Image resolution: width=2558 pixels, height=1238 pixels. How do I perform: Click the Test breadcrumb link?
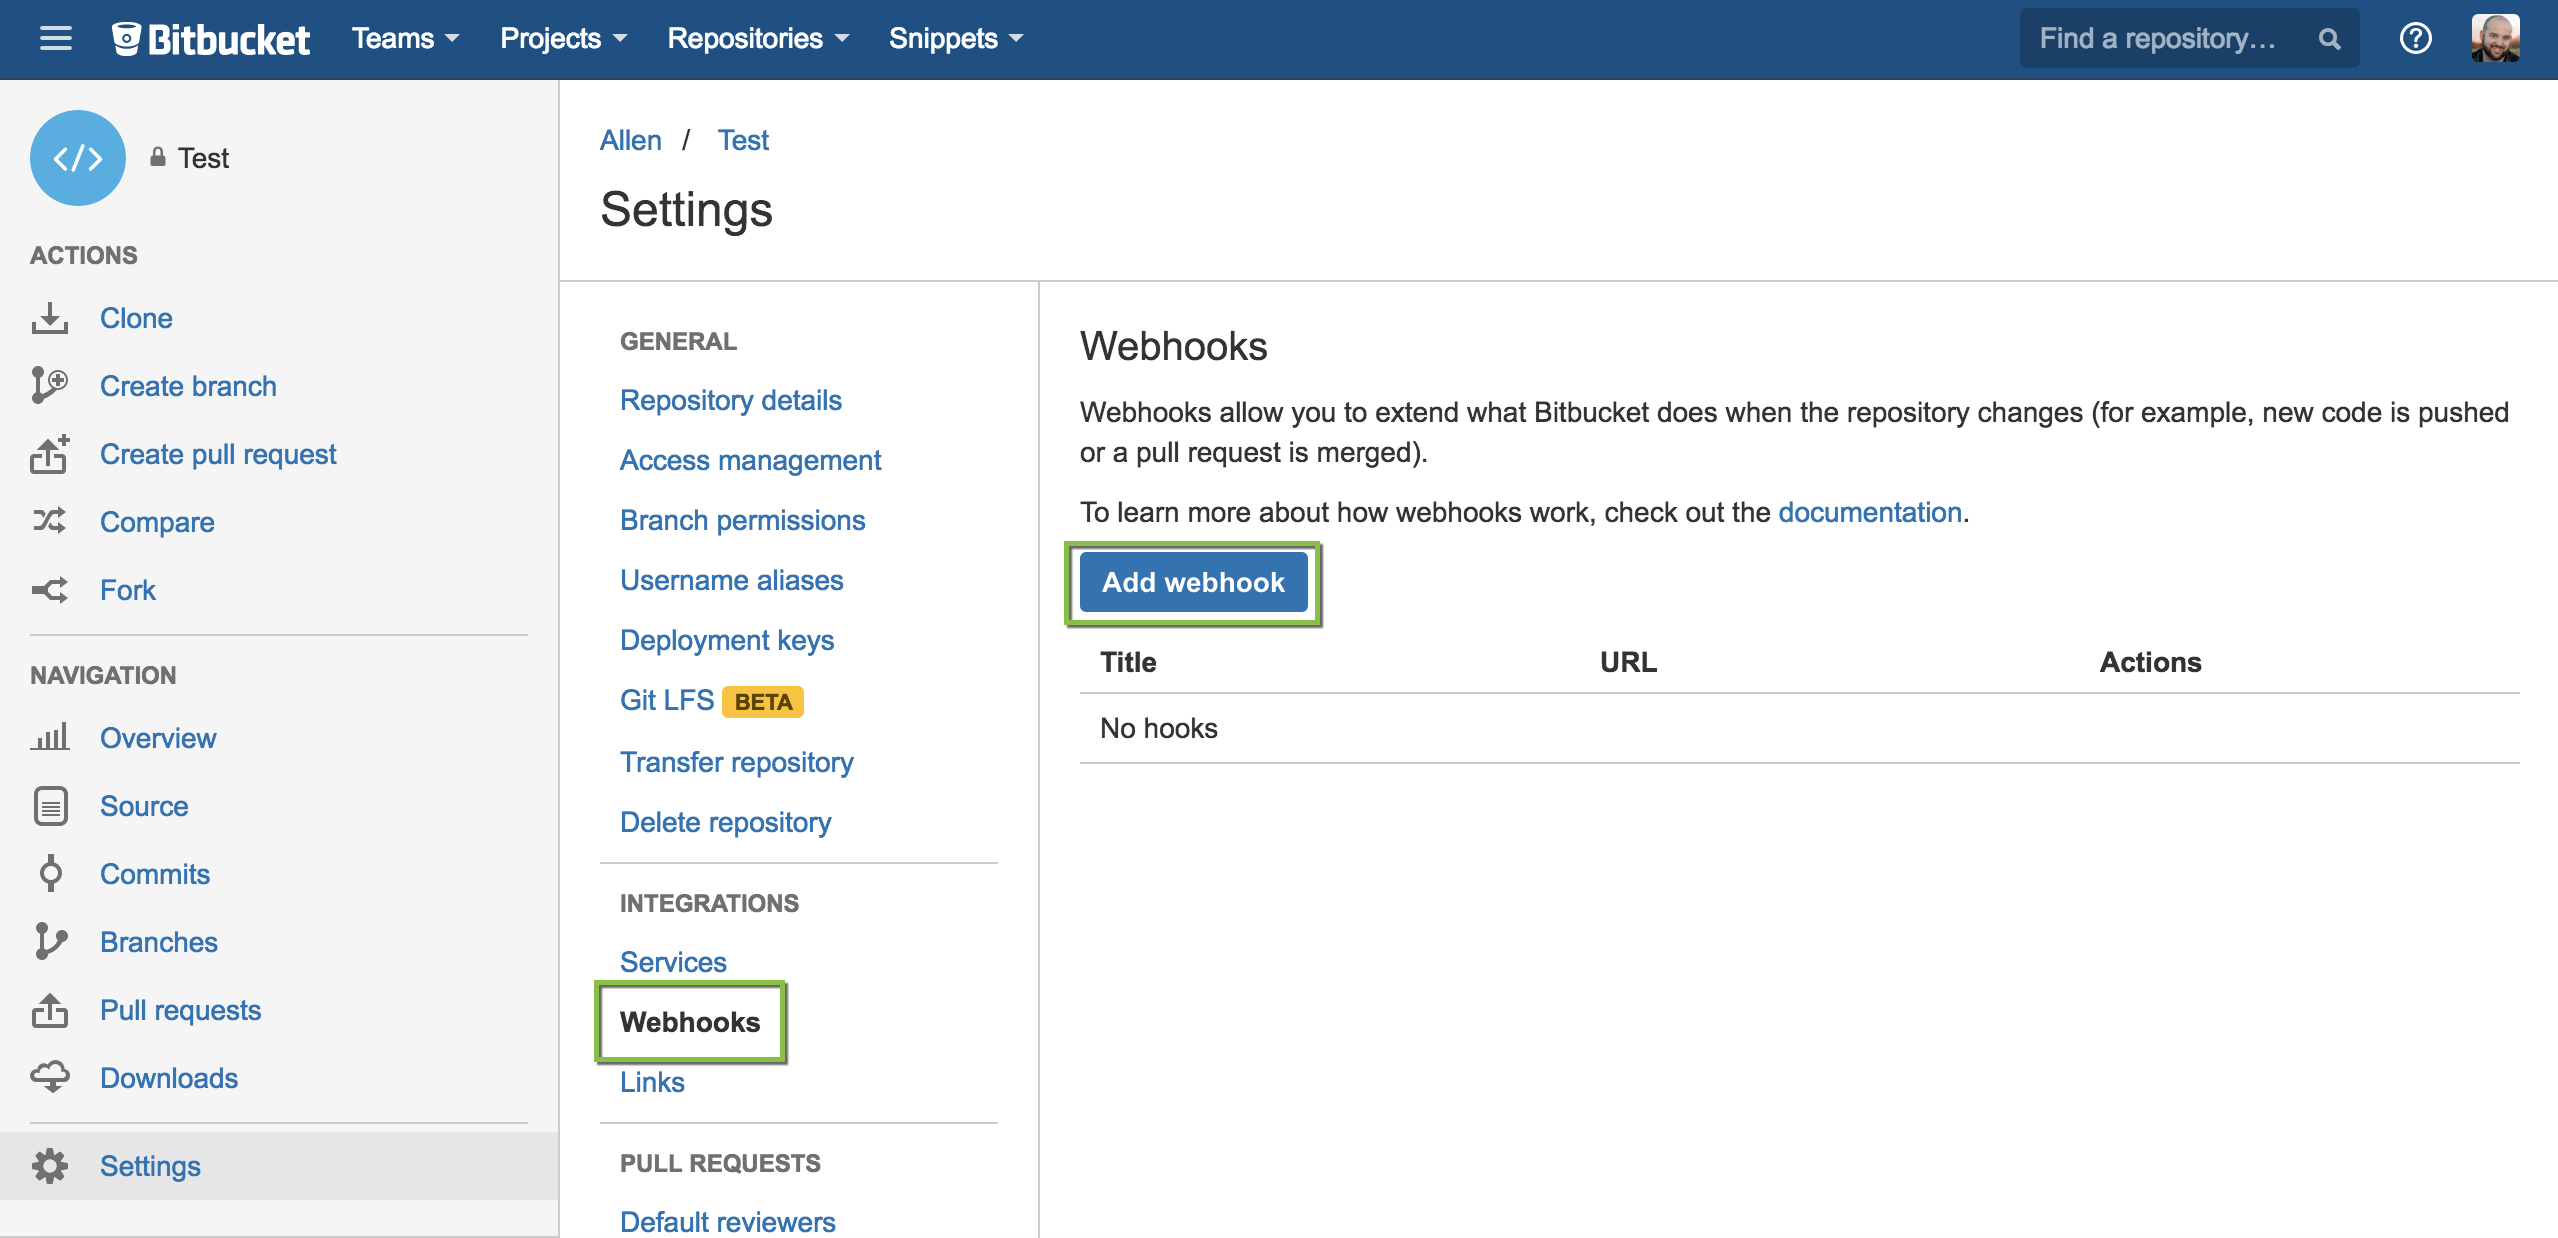(x=743, y=140)
